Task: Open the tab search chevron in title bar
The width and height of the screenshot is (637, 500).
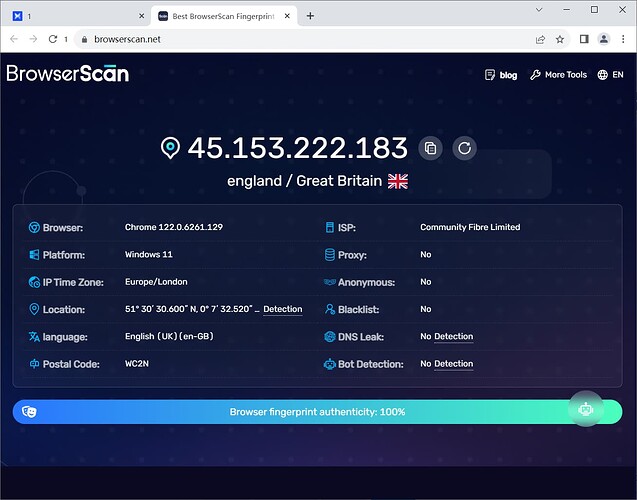Action: click(x=539, y=10)
